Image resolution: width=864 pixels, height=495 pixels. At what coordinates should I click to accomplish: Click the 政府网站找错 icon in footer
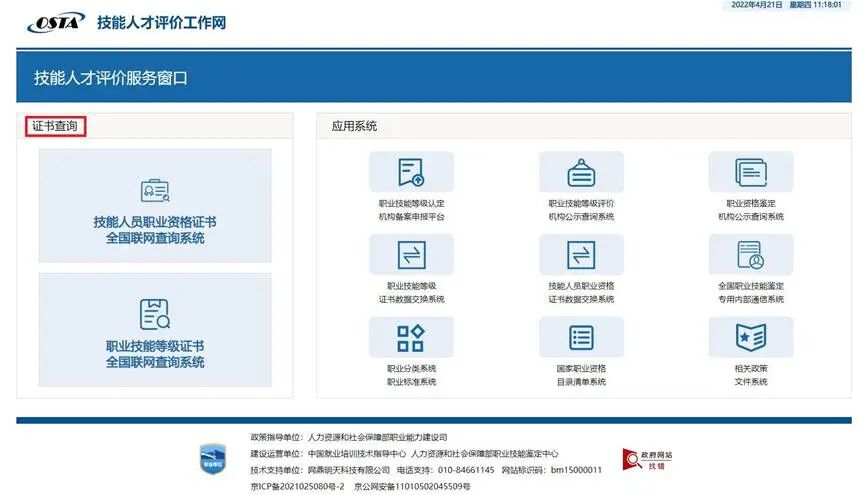(647, 459)
